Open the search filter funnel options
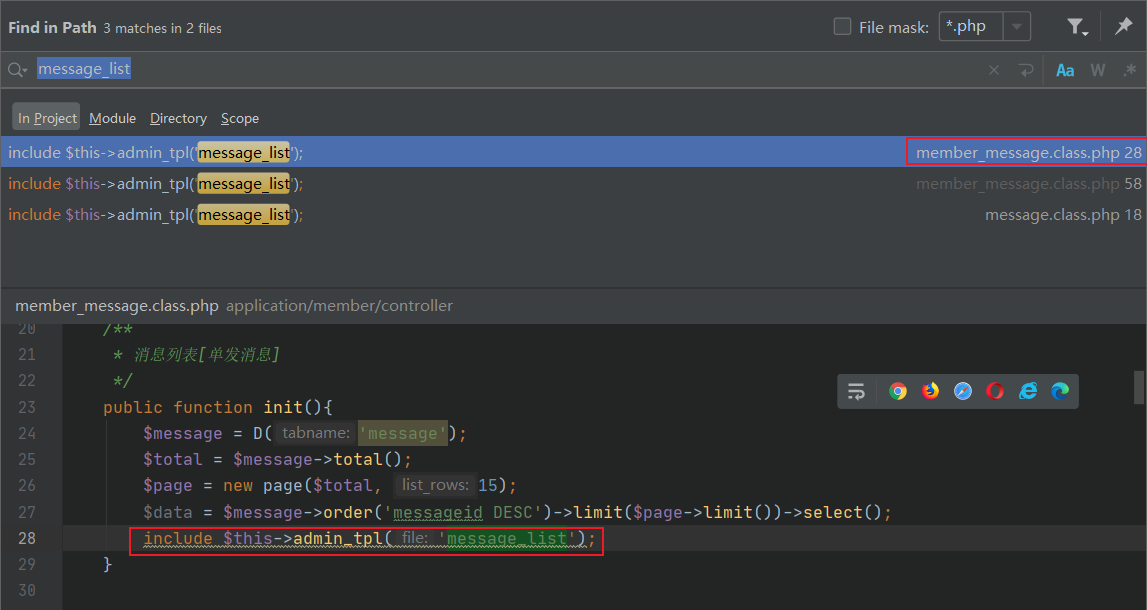Image resolution: width=1147 pixels, height=610 pixels. coord(1077,27)
